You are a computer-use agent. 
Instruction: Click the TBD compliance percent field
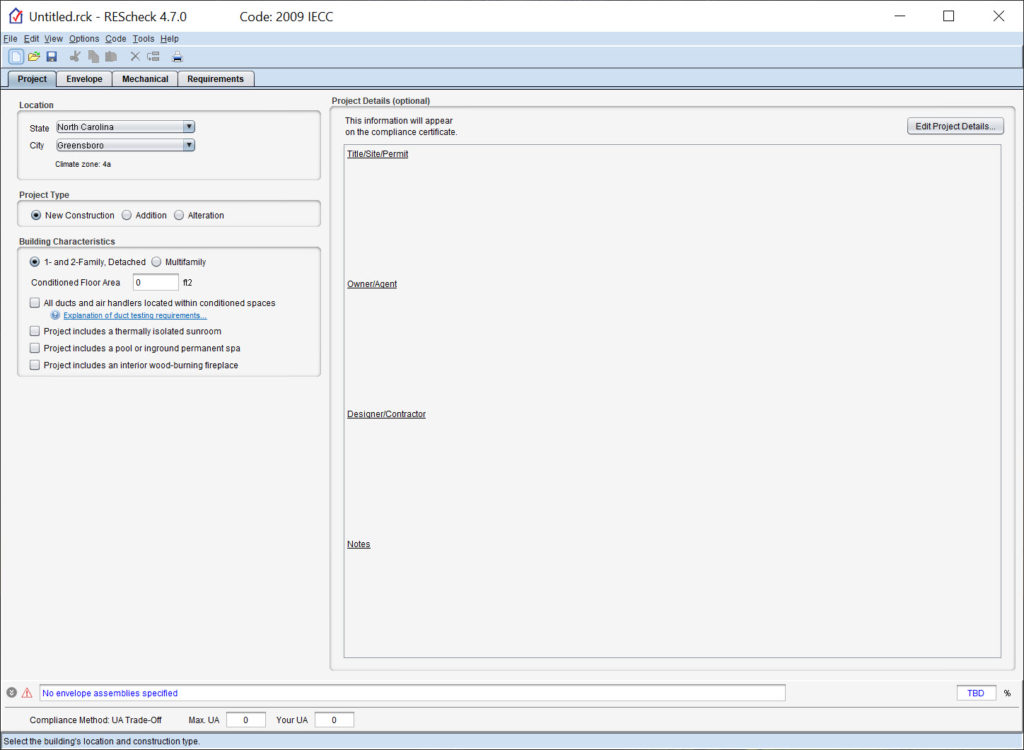[976, 693]
